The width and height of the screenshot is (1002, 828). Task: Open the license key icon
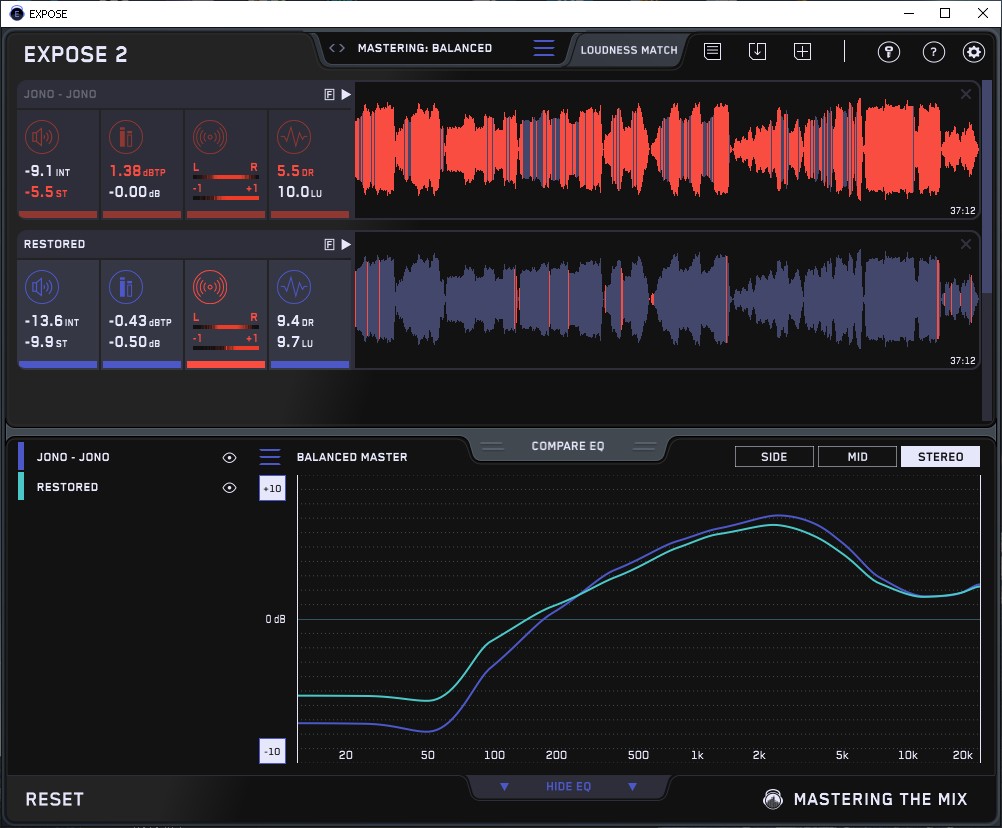point(889,52)
